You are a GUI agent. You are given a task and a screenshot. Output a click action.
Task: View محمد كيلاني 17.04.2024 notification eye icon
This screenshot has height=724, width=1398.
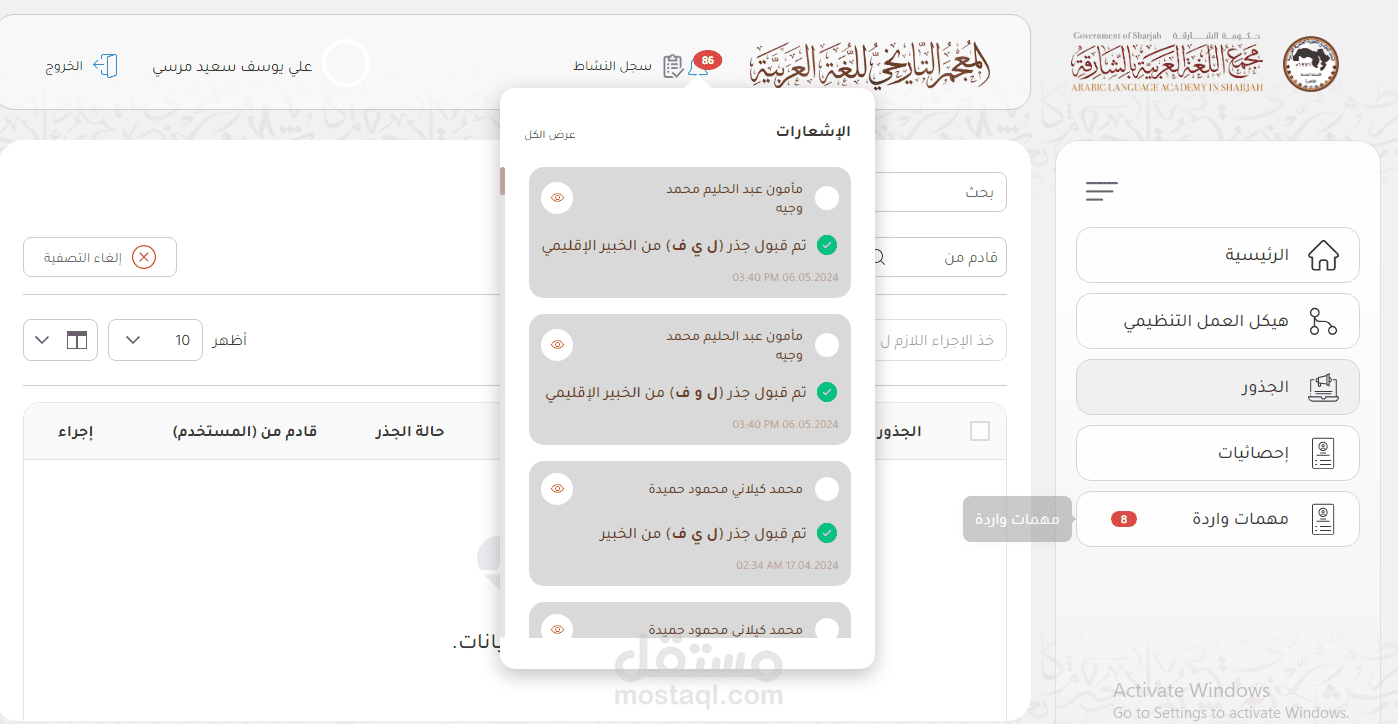pos(557,489)
